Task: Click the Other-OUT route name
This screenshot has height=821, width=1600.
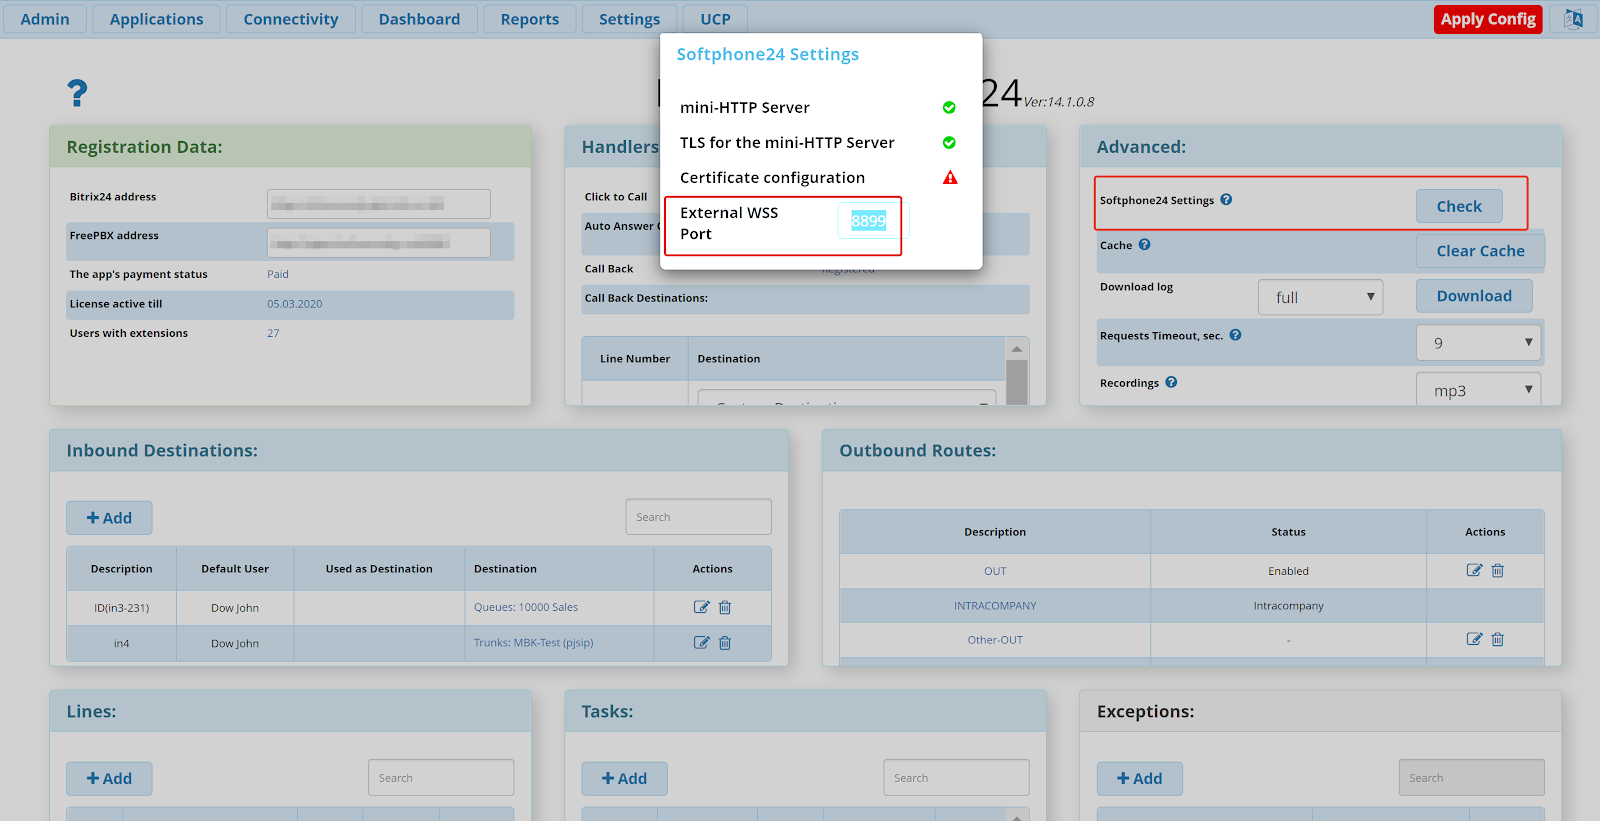Action: tap(995, 640)
